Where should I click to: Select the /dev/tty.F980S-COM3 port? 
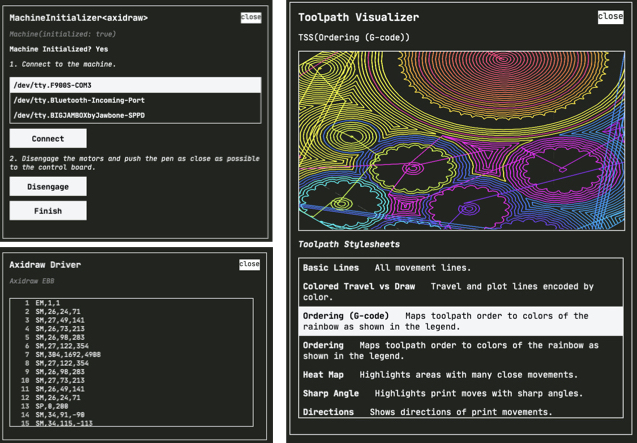click(x=135, y=85)
